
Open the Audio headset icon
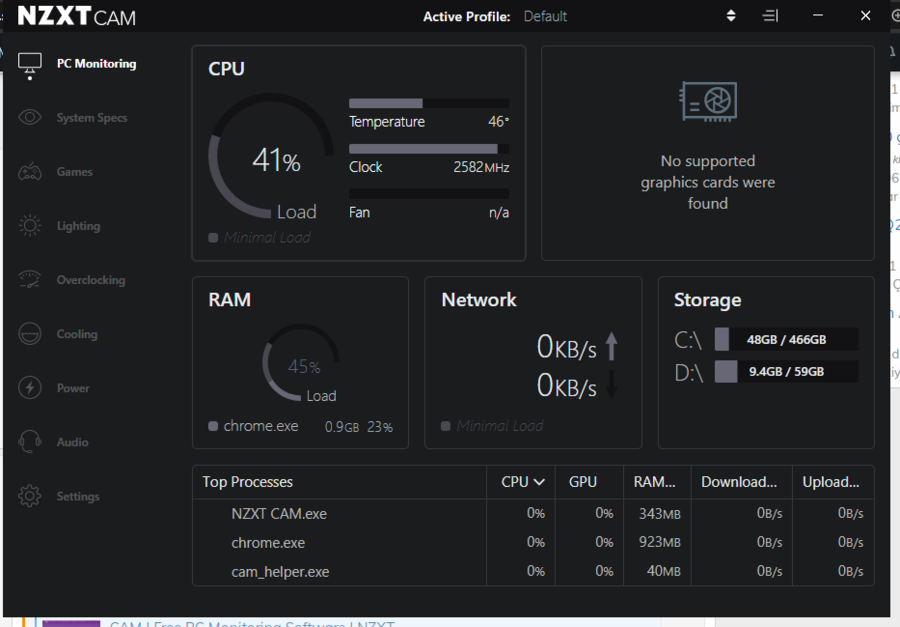pos(30,442)
